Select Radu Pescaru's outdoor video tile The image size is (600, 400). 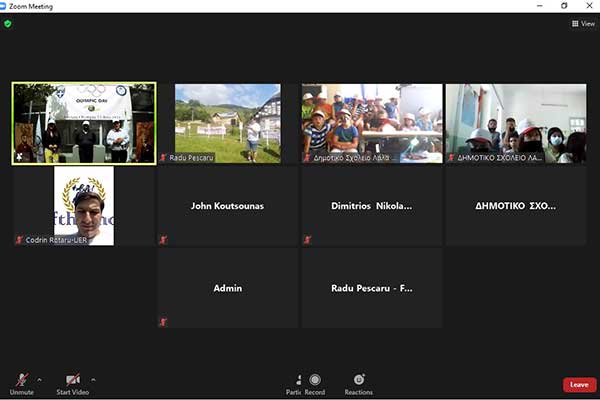coord(228,123)
